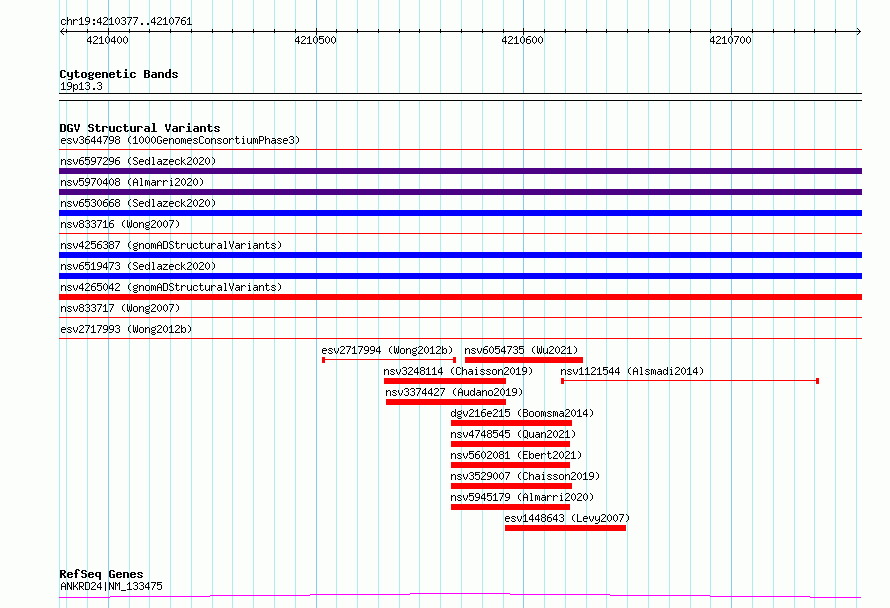Select the nsv4256387 (gnomADStructuralVariants) label
Image resolution: width=890 pixels, height=608 pixels.
pos(171,245)
